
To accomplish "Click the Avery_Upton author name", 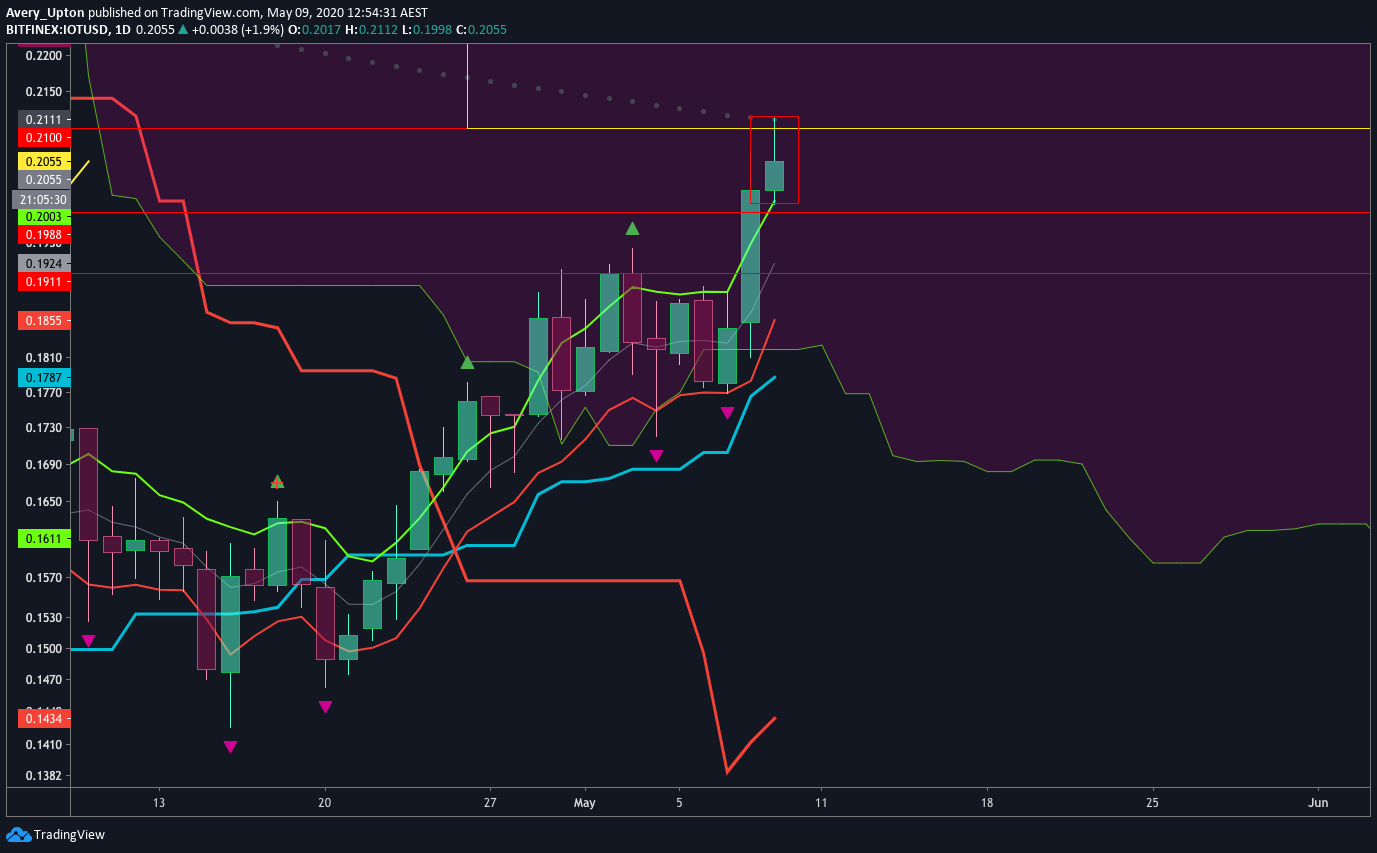I will [46, 13].
